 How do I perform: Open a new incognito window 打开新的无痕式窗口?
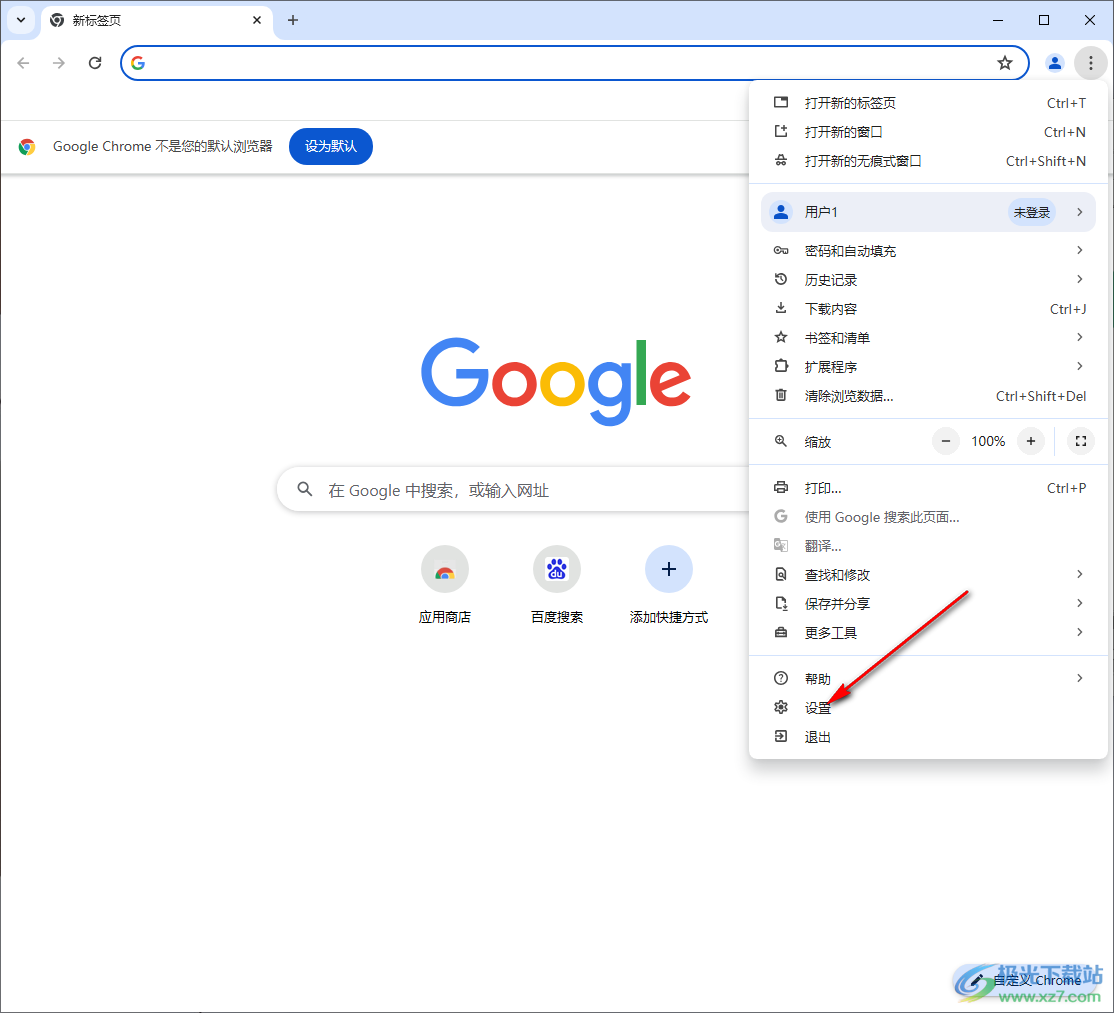[929, 161]
